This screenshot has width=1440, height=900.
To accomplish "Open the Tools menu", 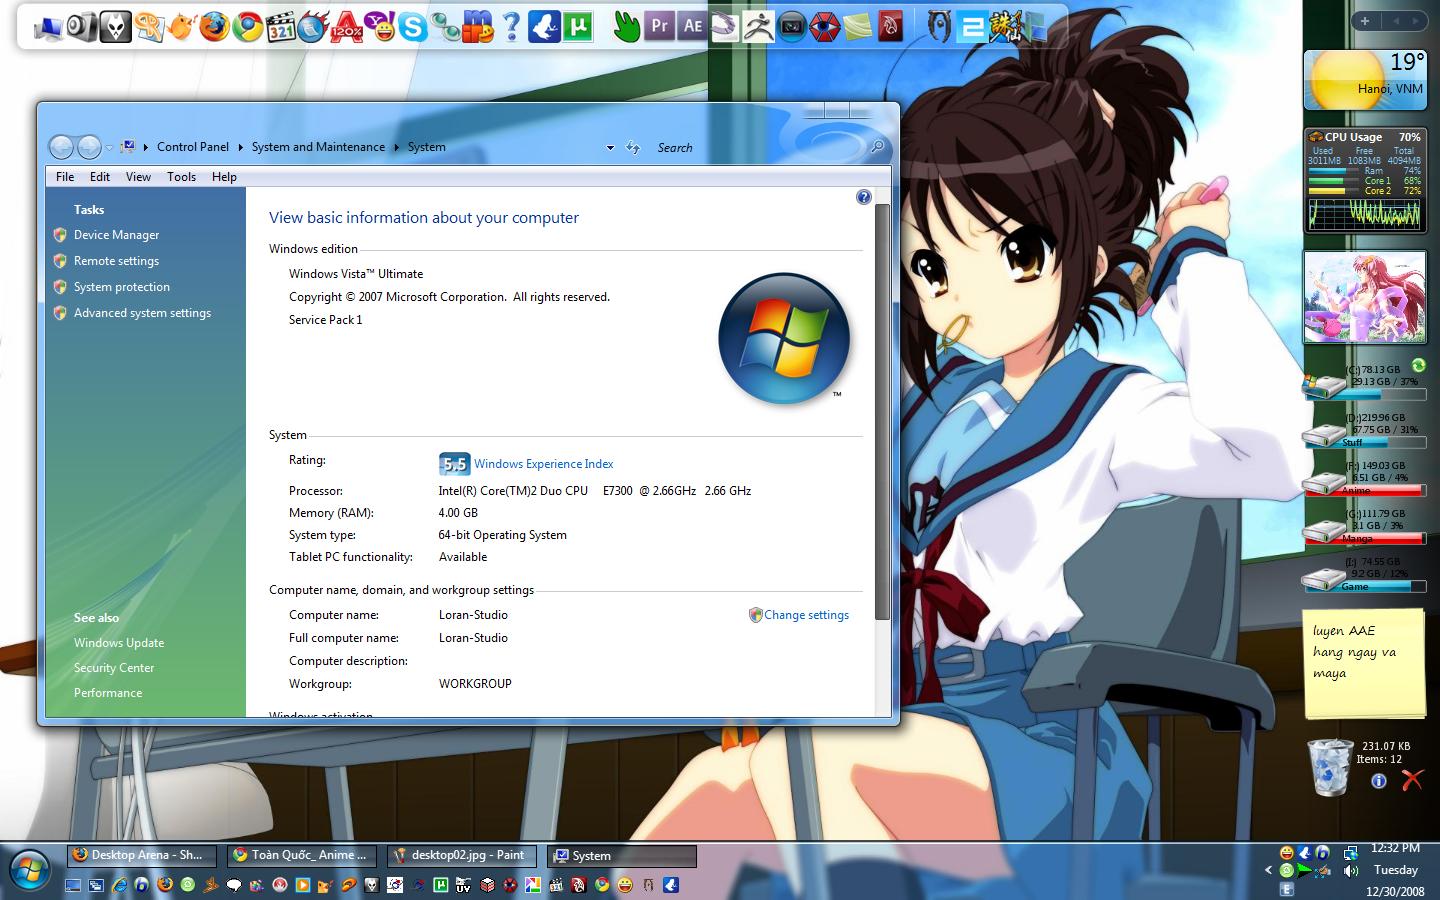I will 181,177.
